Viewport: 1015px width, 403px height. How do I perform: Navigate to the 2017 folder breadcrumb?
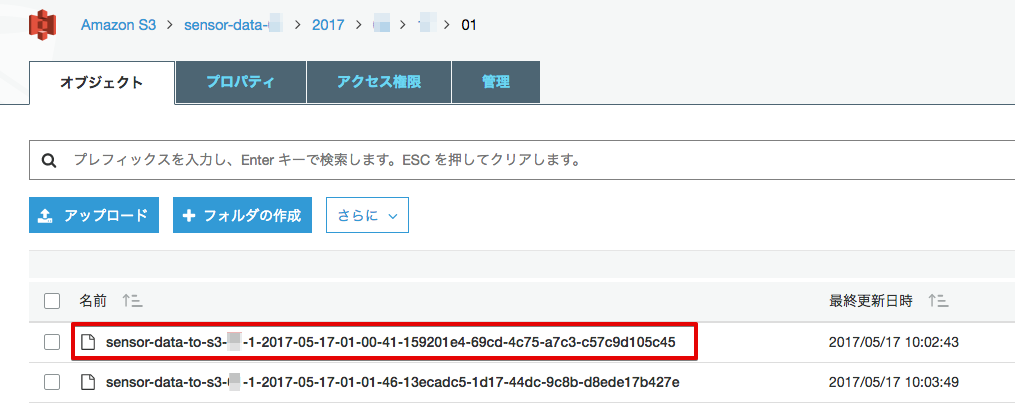coord(328,25)
